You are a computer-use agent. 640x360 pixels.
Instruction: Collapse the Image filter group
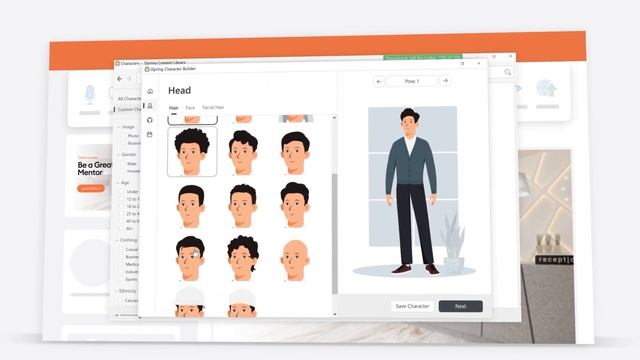click(119, 127)
